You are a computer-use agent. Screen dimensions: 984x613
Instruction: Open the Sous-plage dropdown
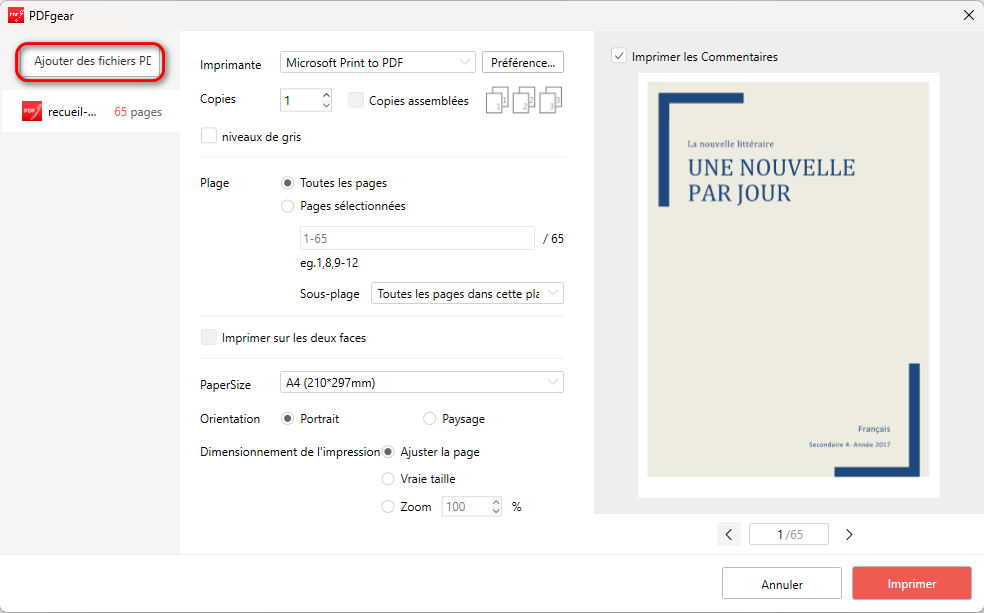[x=467, y=293]
